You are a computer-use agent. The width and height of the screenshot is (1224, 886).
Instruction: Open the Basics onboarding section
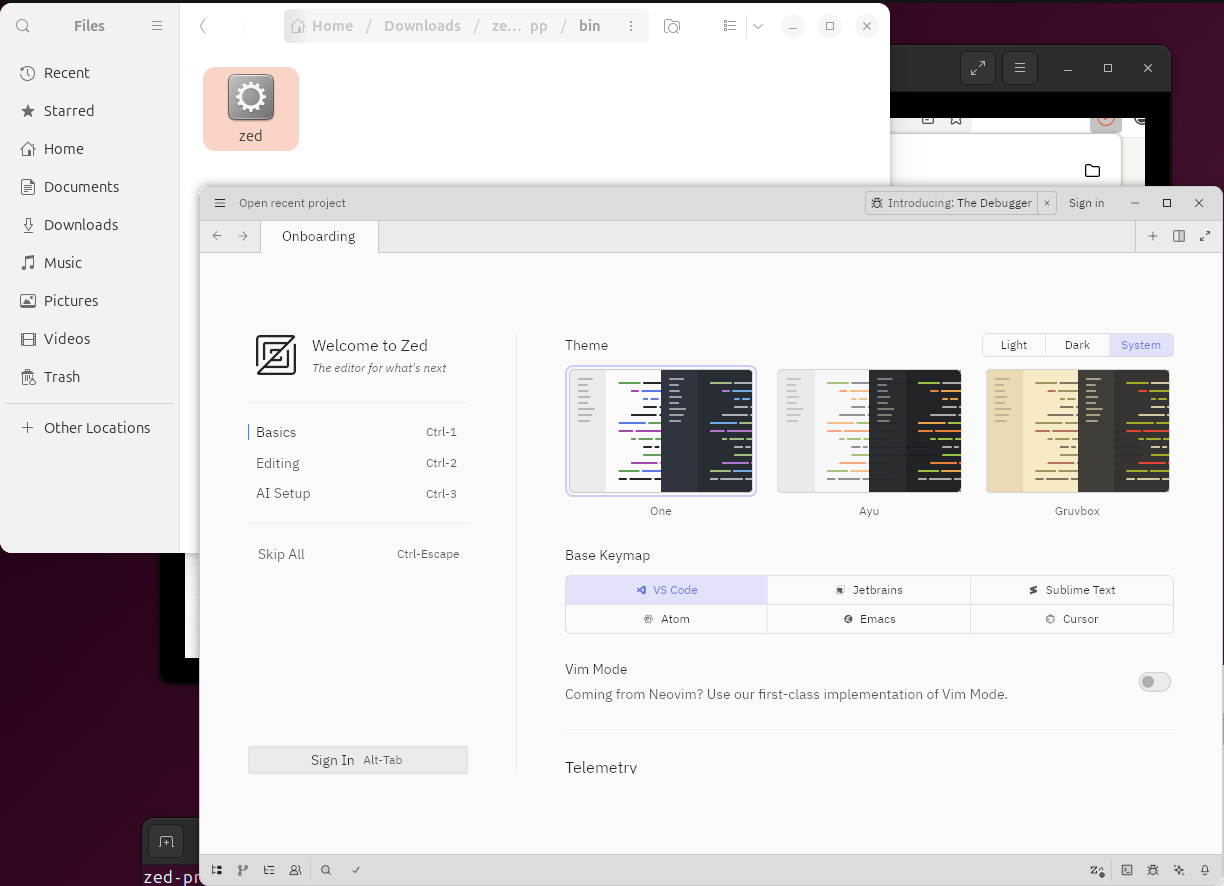pos(358,432)
